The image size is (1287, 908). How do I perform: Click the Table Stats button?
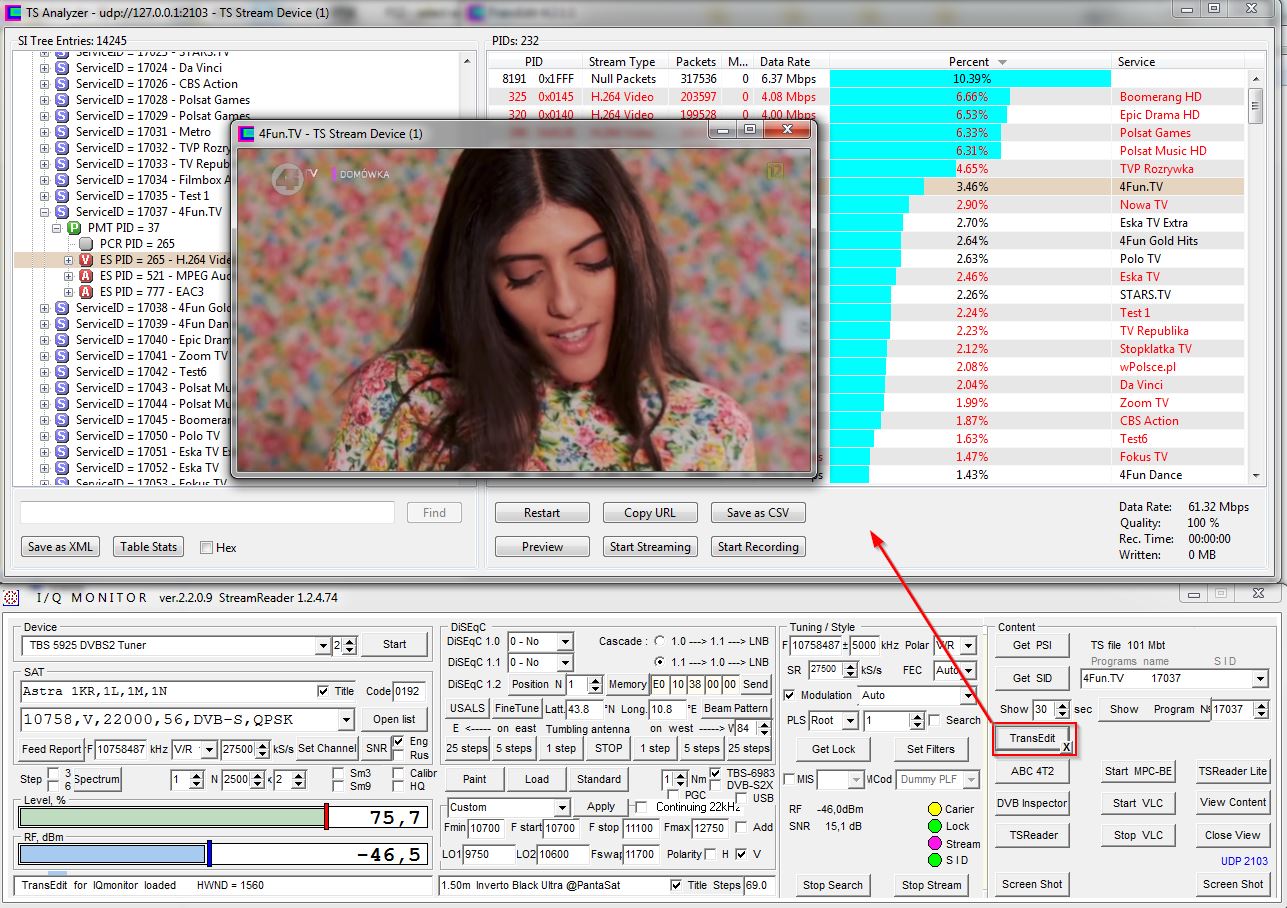pyautogui.click(x=149, y=547)
